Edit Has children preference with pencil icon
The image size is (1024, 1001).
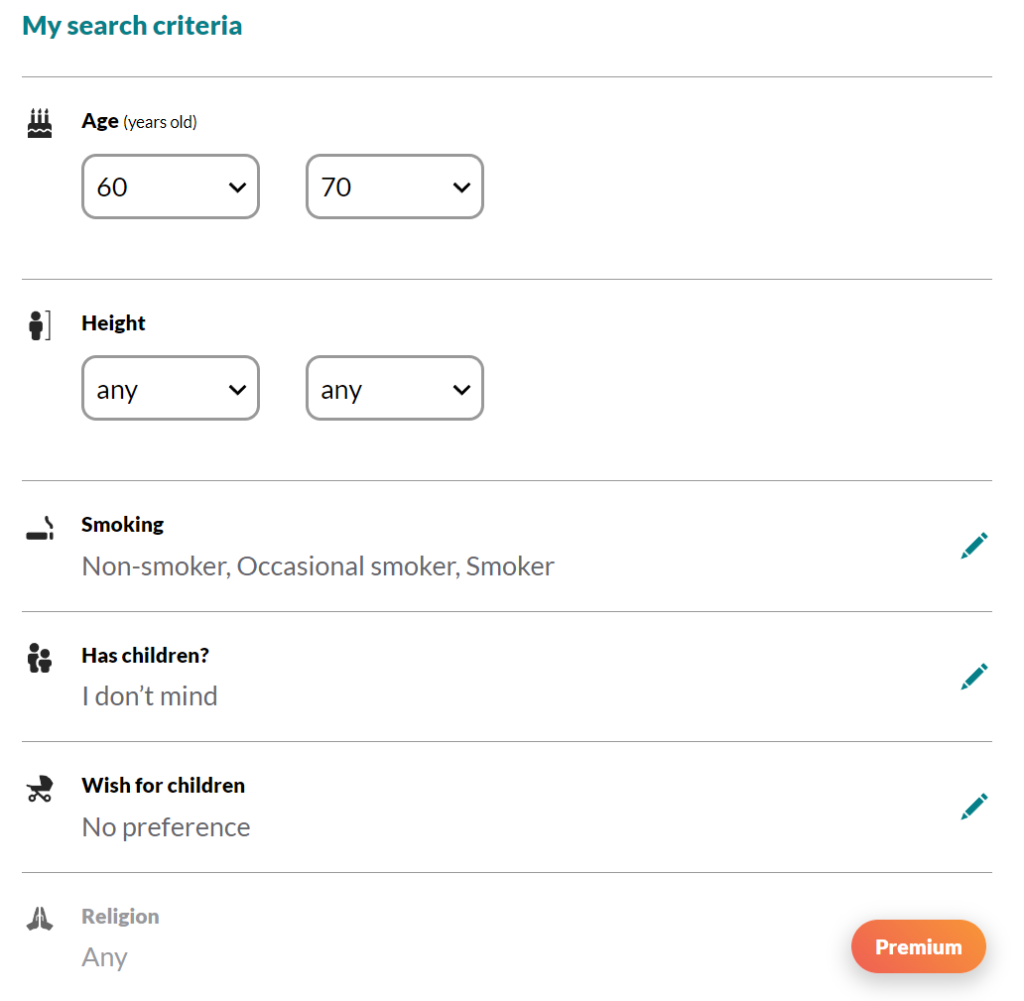[974, 676]
